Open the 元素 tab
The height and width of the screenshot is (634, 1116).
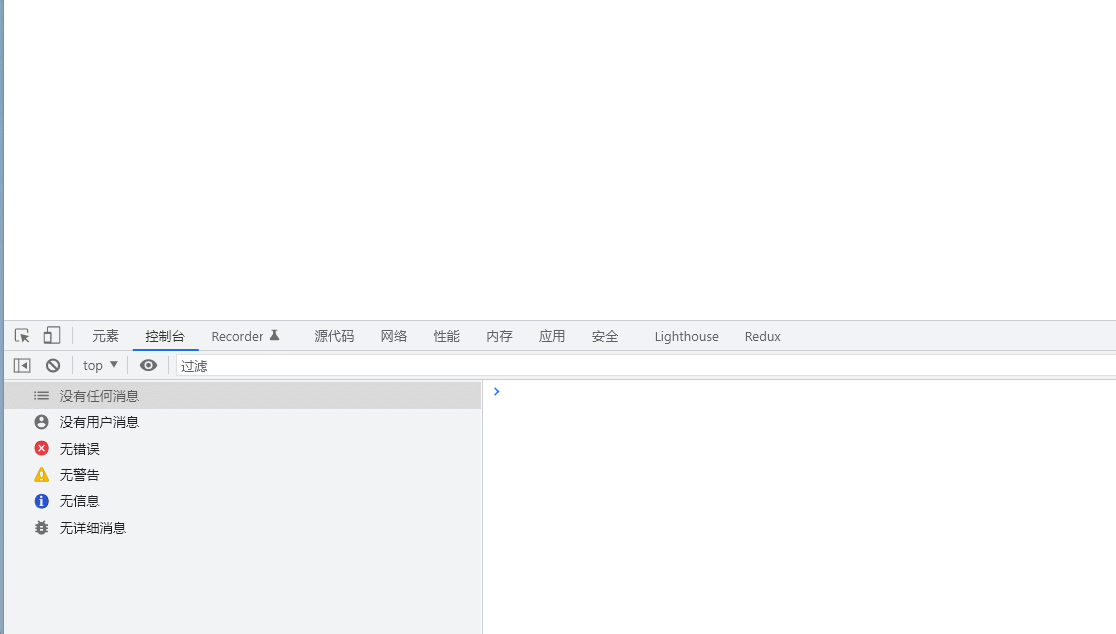[x=105, y=337]
